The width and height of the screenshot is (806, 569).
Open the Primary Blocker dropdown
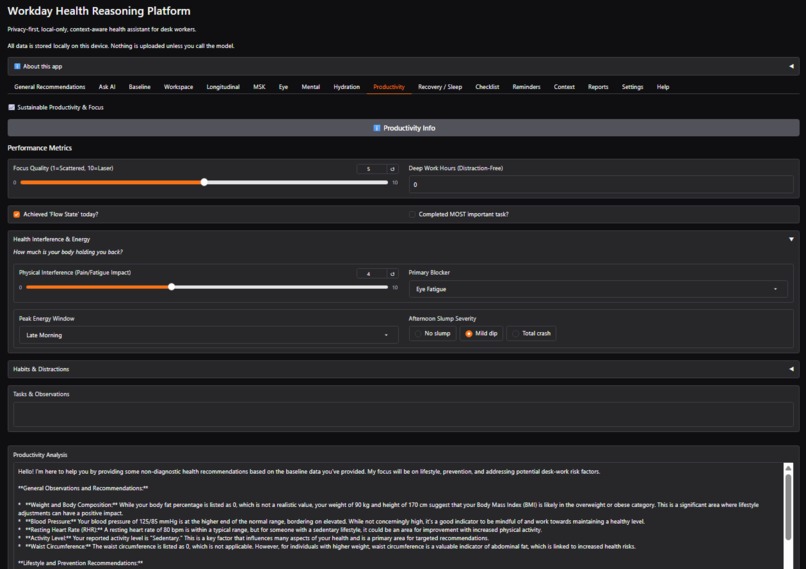pos(598,289)
